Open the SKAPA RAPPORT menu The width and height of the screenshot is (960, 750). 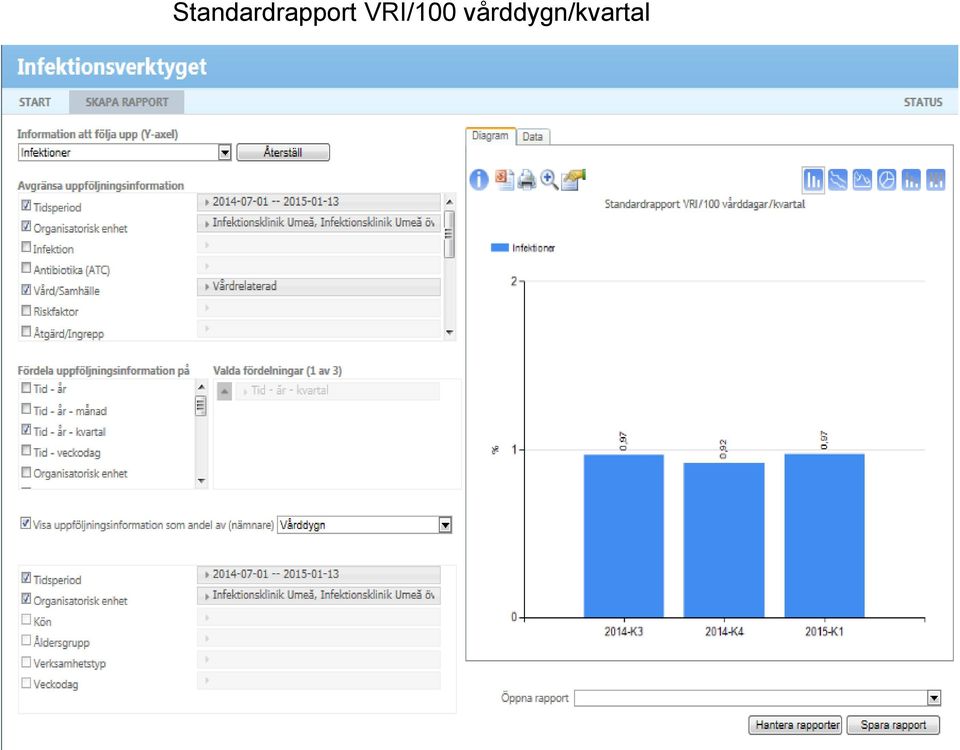tap(127, 102)
